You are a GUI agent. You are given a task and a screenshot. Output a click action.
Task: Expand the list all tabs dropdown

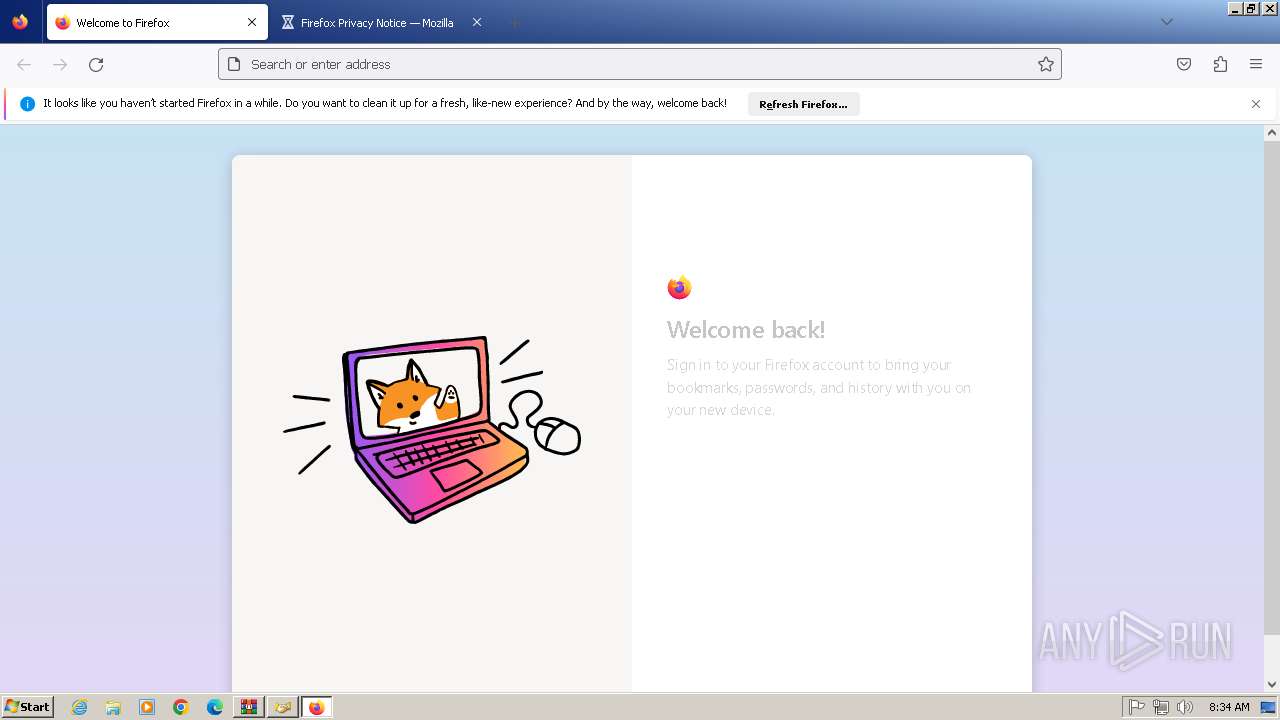click(x=1166, y=22)
